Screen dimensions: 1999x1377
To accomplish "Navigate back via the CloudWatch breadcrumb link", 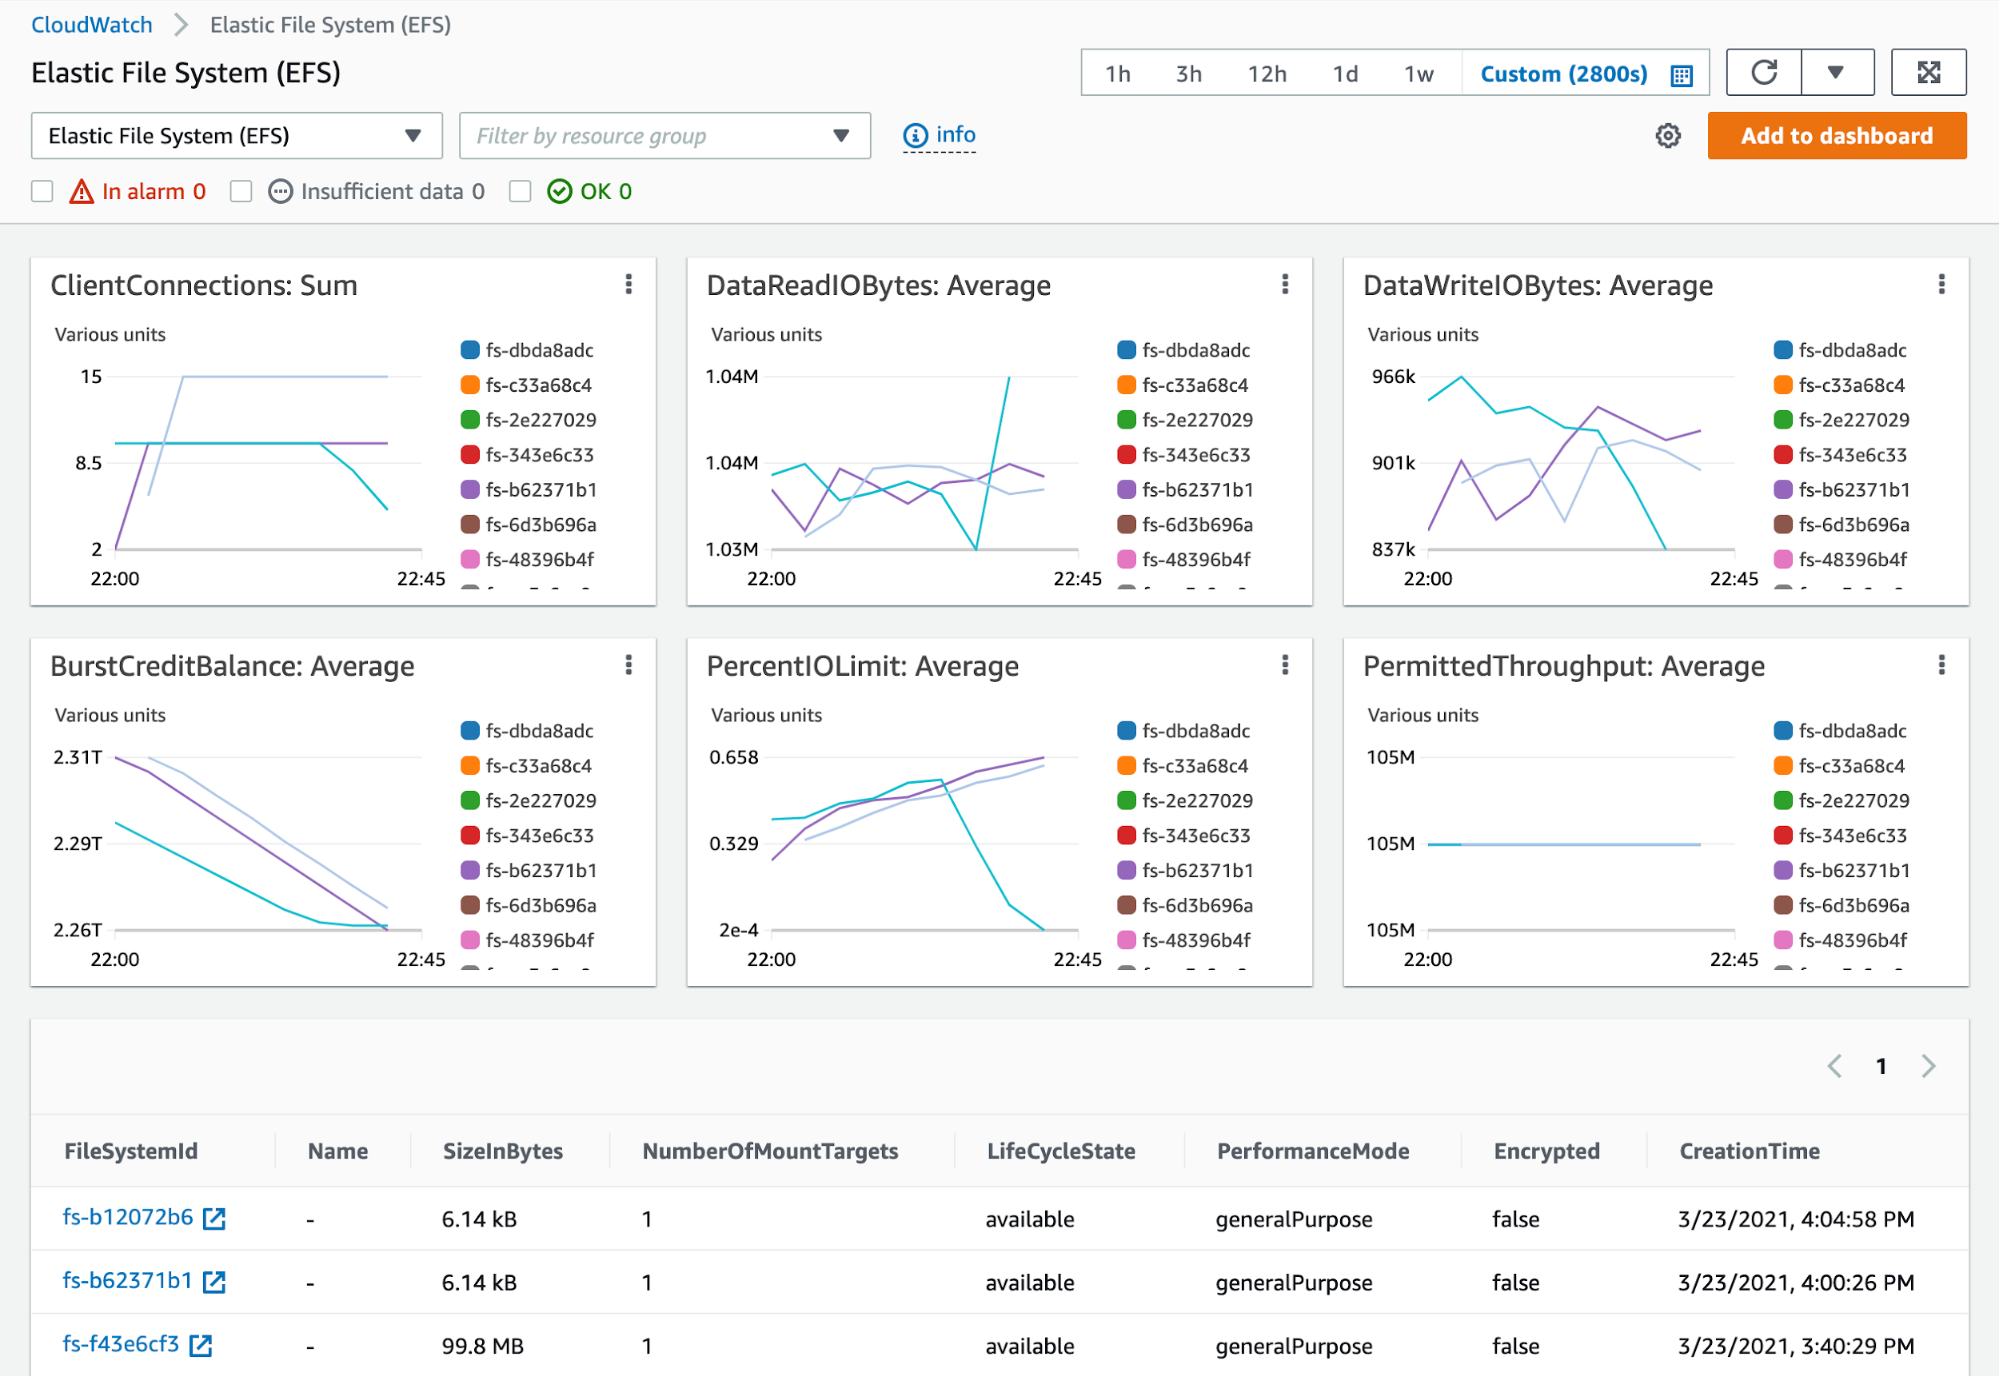I will click(x=92, y=24).
